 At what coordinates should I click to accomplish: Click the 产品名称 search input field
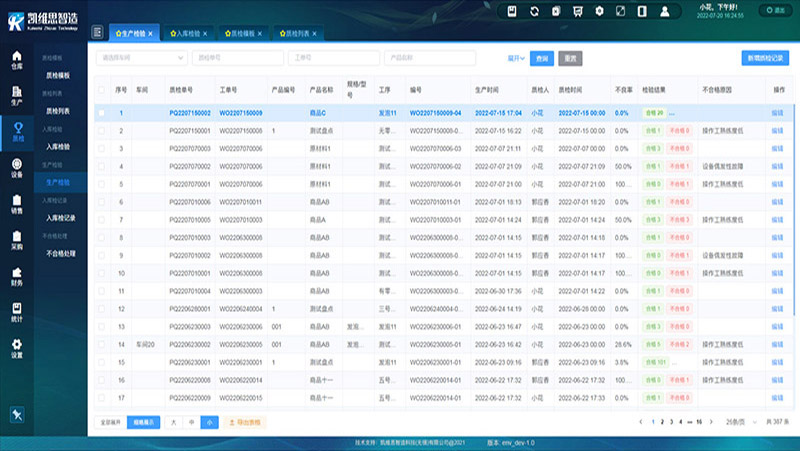point(430,58)
